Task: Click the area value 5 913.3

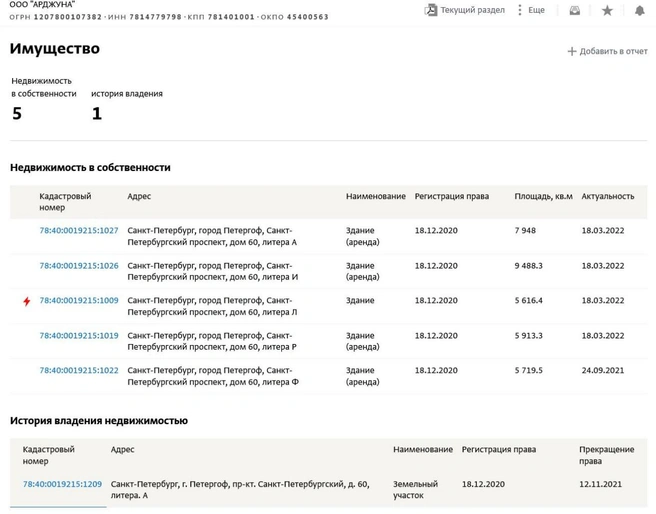Action: [528, 335]
